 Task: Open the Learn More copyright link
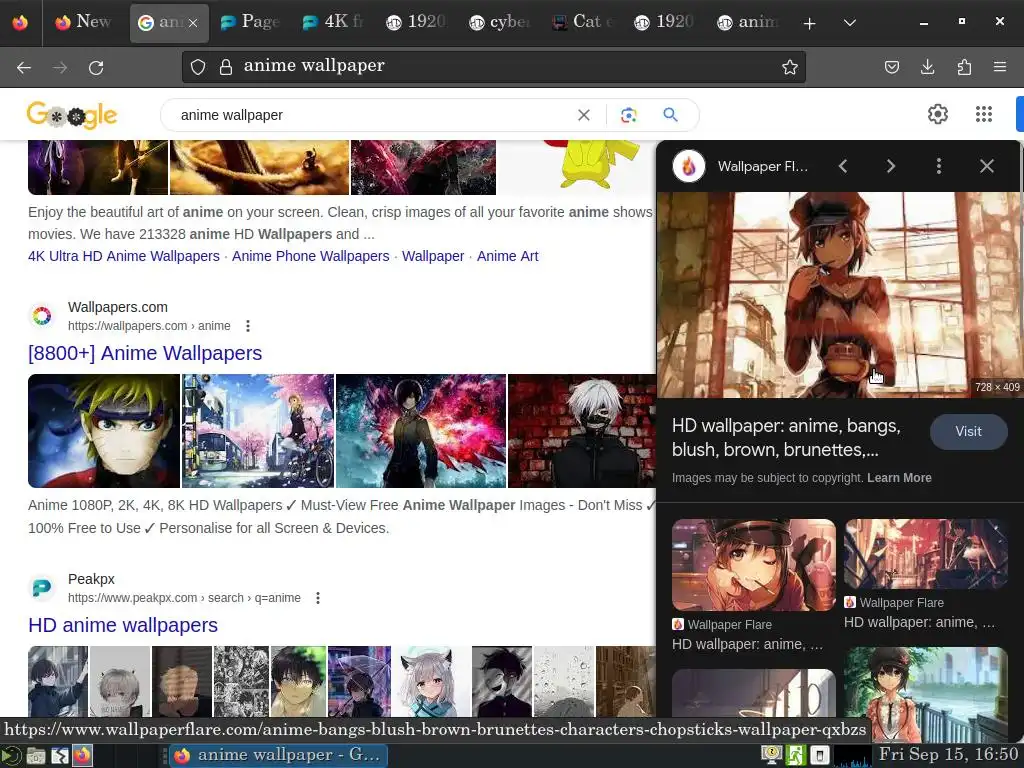tap(899, 478)
